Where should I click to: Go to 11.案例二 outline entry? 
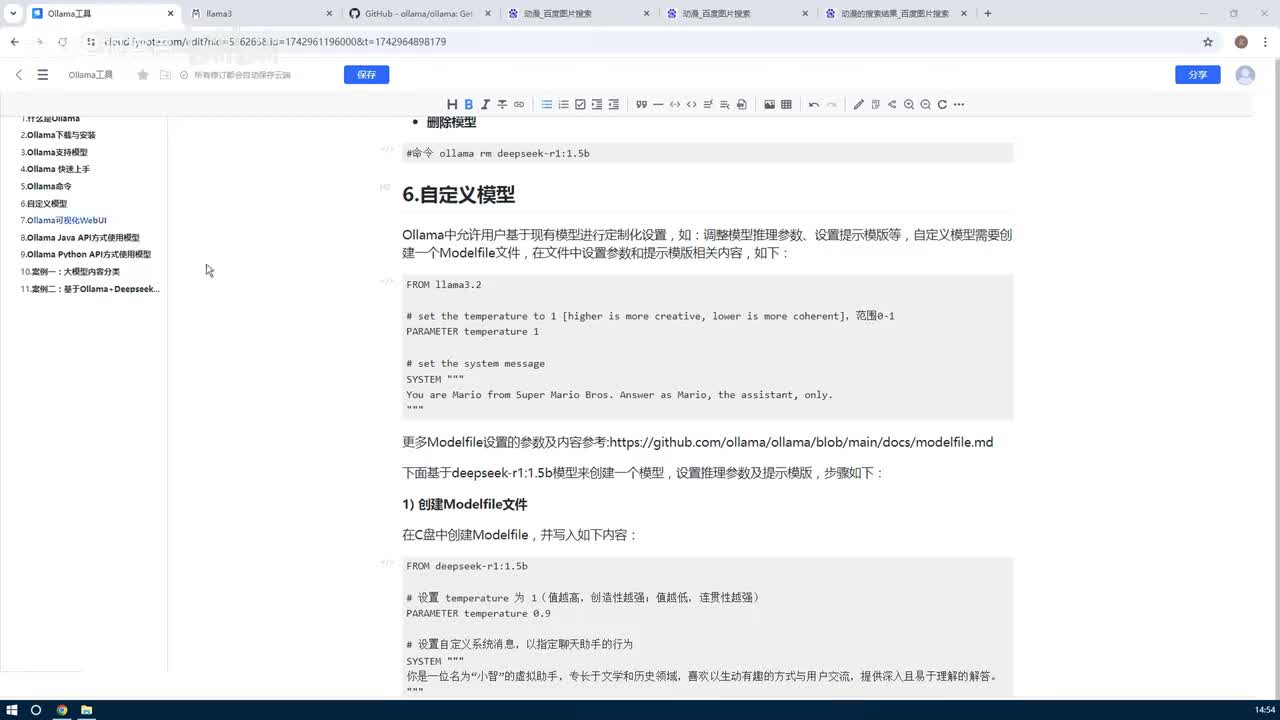90,289
